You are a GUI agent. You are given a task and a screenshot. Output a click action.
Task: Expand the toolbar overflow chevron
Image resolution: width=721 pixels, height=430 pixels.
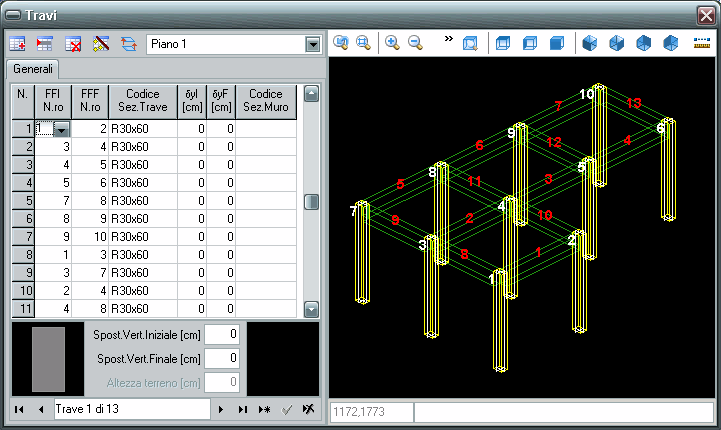448,39
